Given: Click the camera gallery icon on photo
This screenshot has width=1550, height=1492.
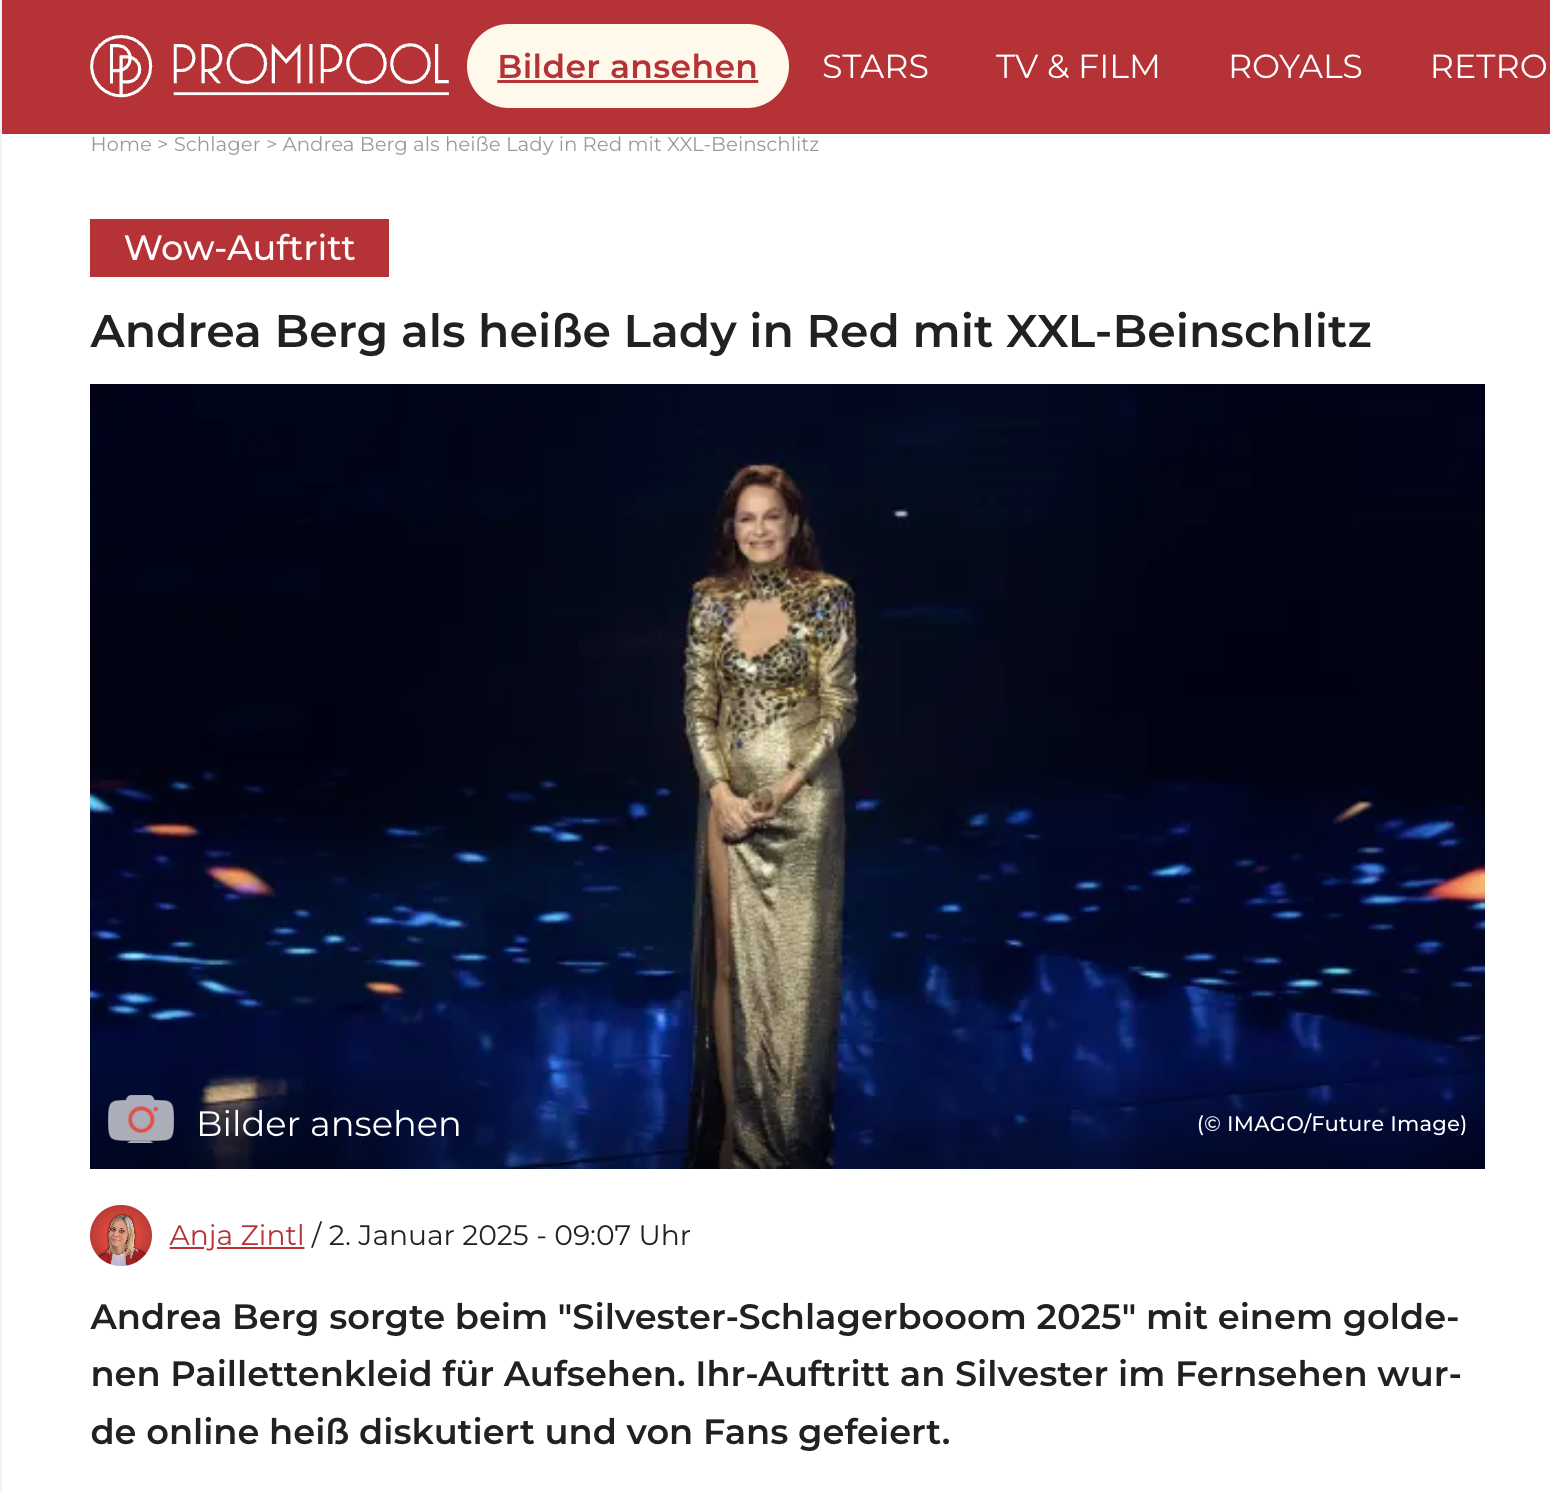Looking at the screenshot, I should coord(141,1119).
